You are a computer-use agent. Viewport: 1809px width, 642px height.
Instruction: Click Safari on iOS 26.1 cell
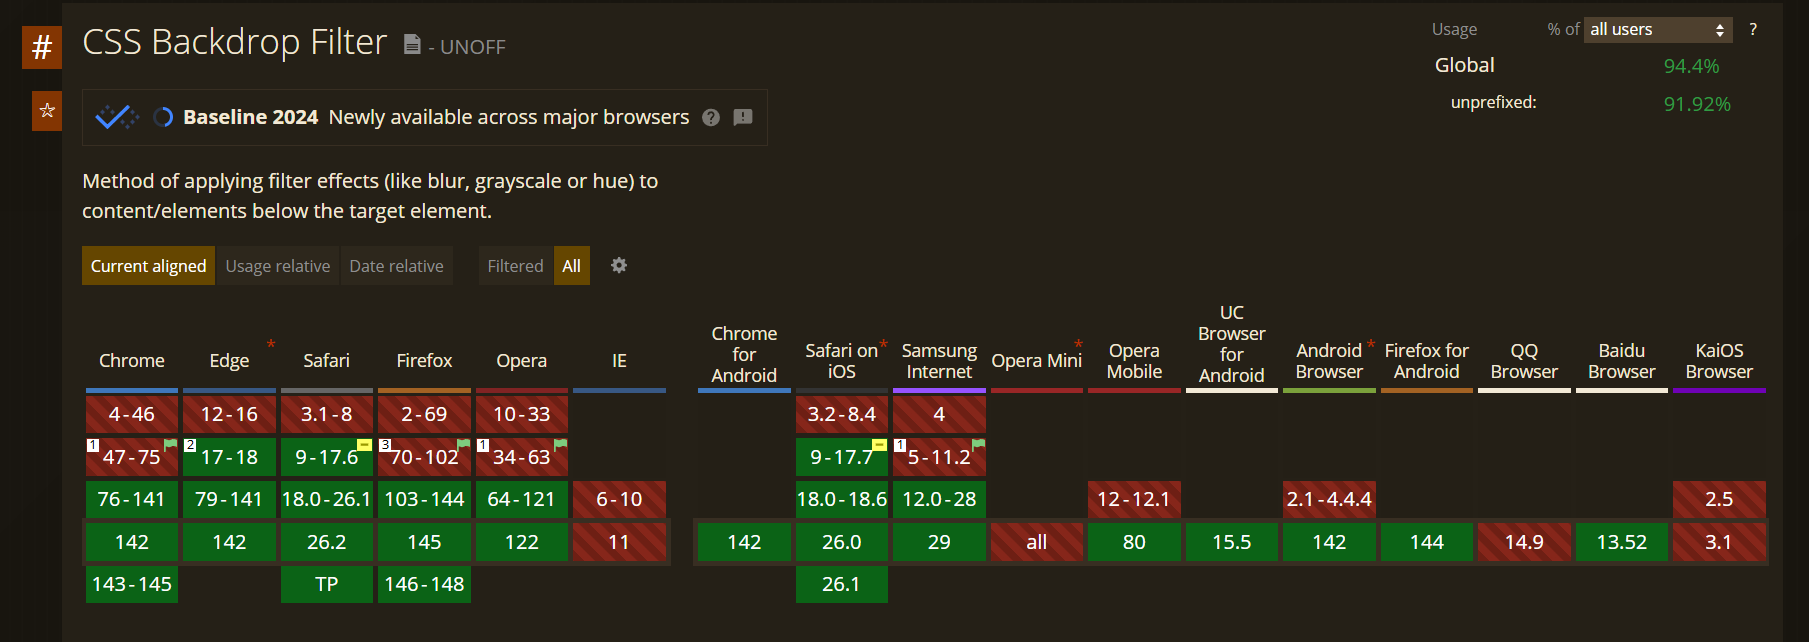pyautogui.click(x=842, y=584)
